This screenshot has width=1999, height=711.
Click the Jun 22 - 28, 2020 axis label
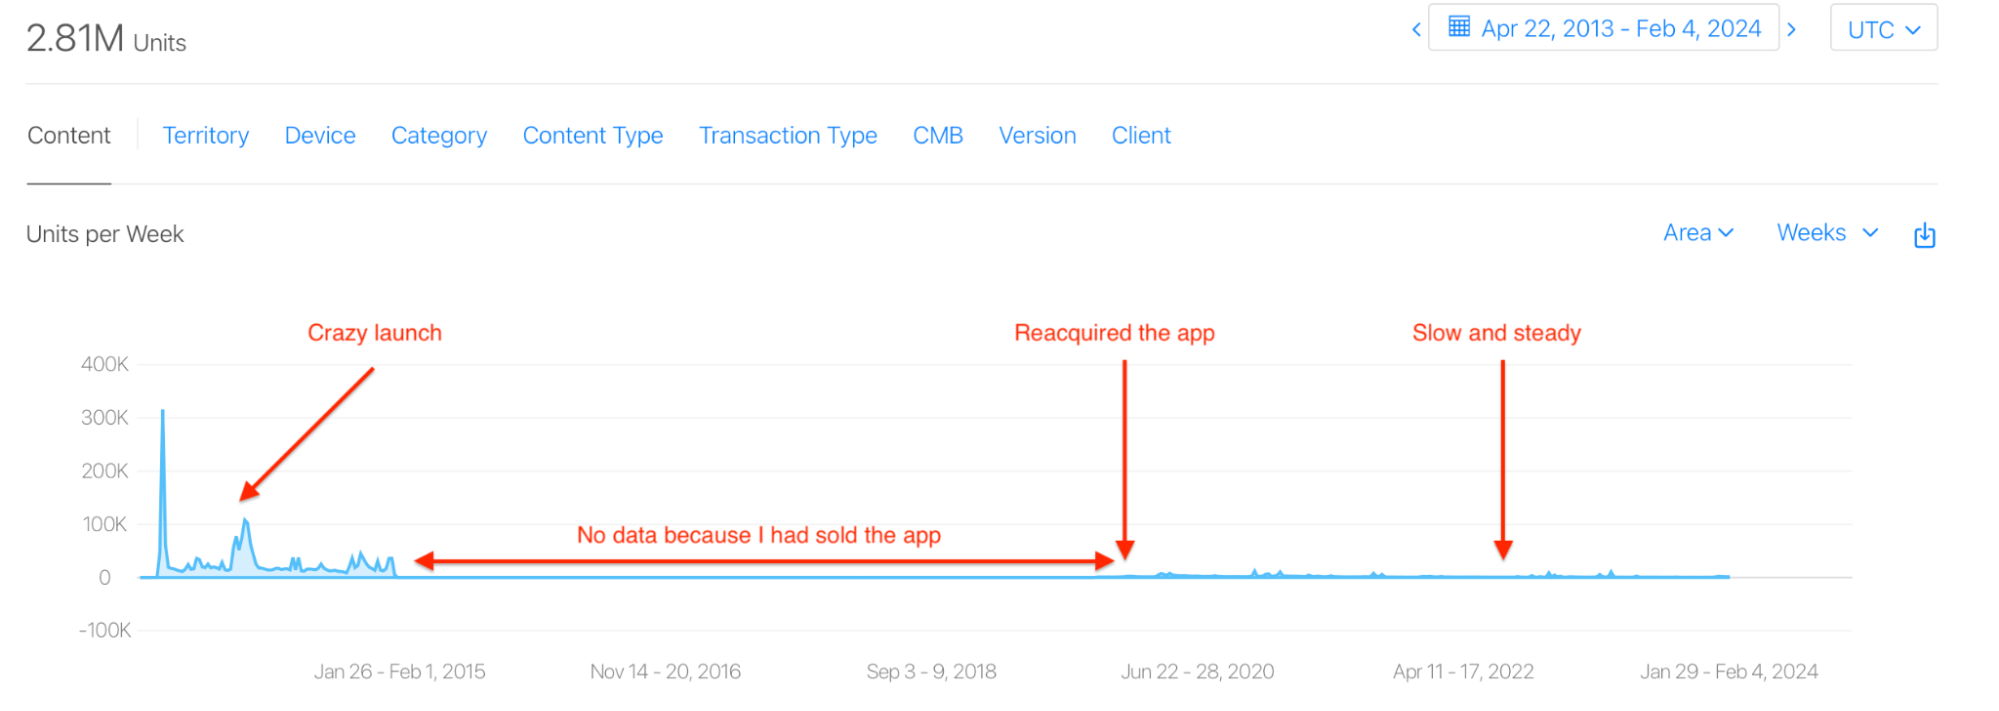click(1197, 672)
